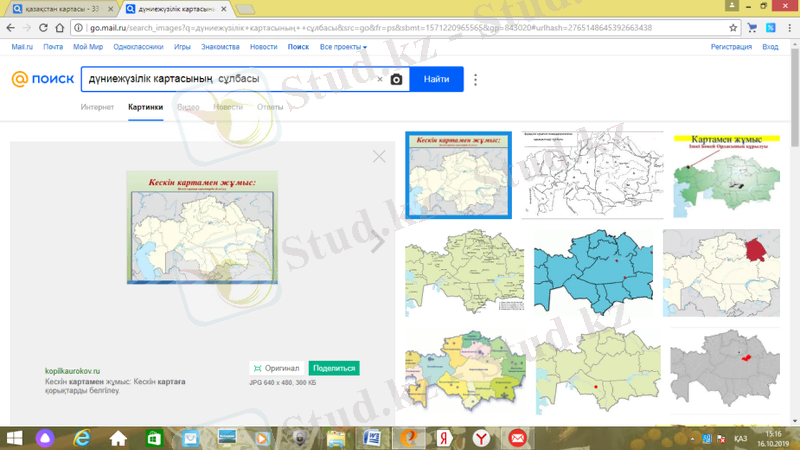Open the Chrome three-dots menu
The height and width of the screenshot is (450, 800).
(790, 28)
